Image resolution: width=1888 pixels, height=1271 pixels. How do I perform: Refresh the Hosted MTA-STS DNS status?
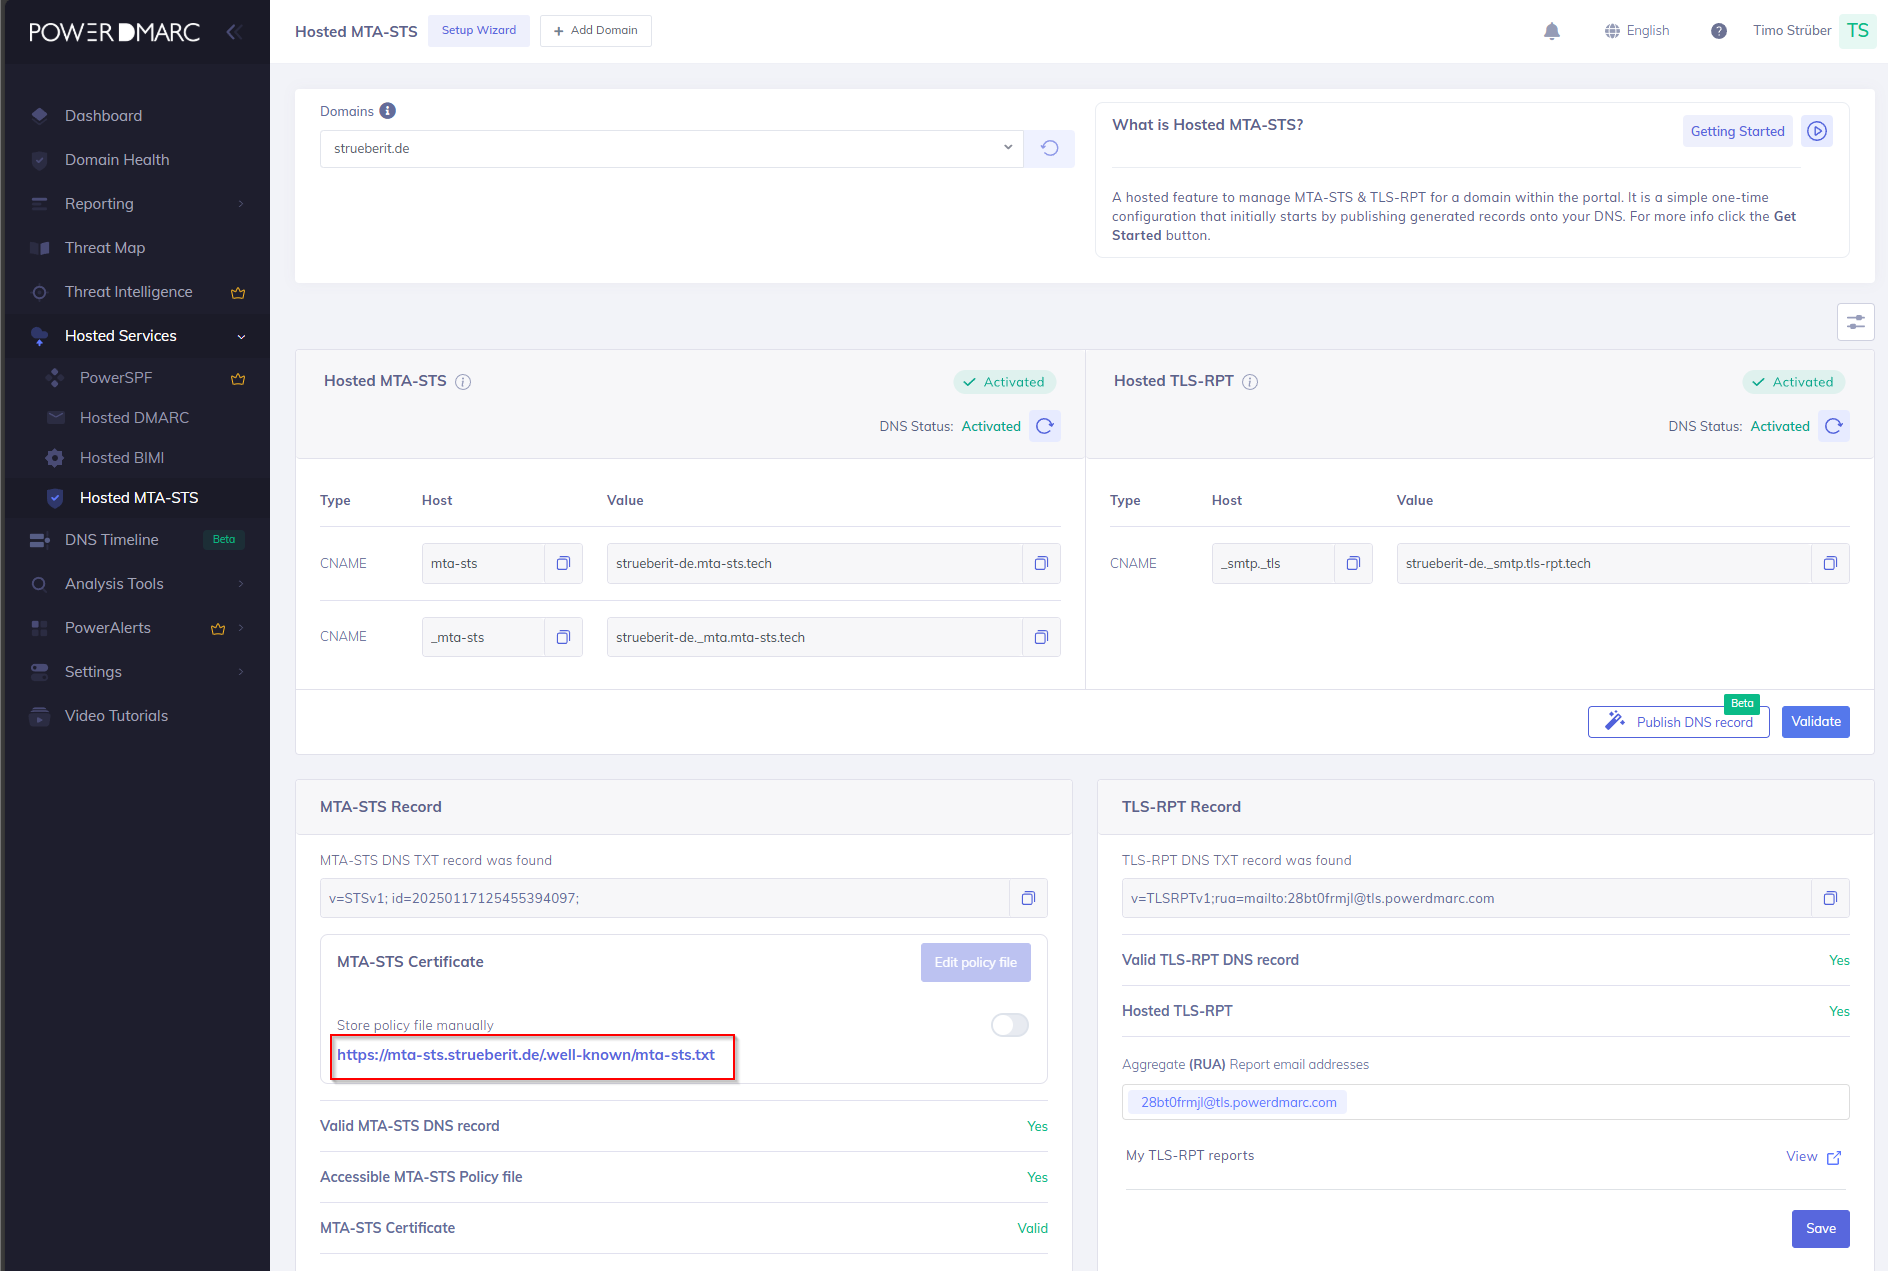(x=1045, y=427)
